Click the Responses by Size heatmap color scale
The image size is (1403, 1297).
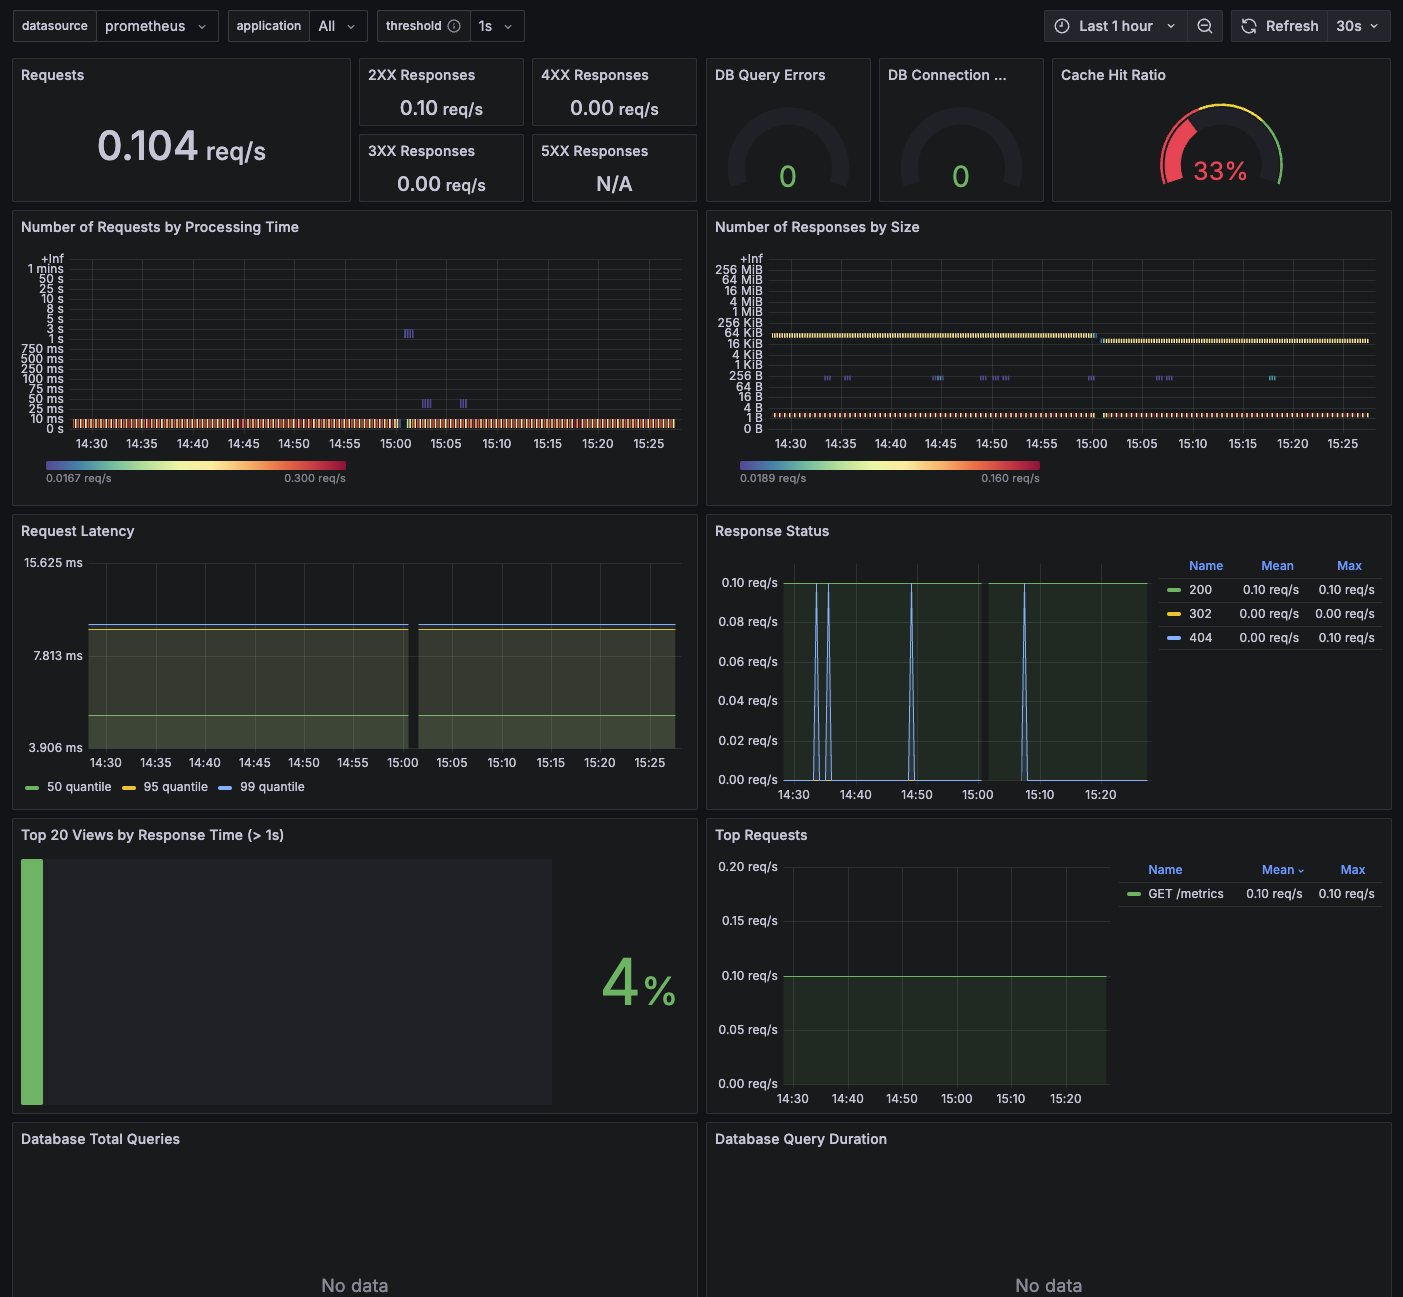click(x=890, y=465)
